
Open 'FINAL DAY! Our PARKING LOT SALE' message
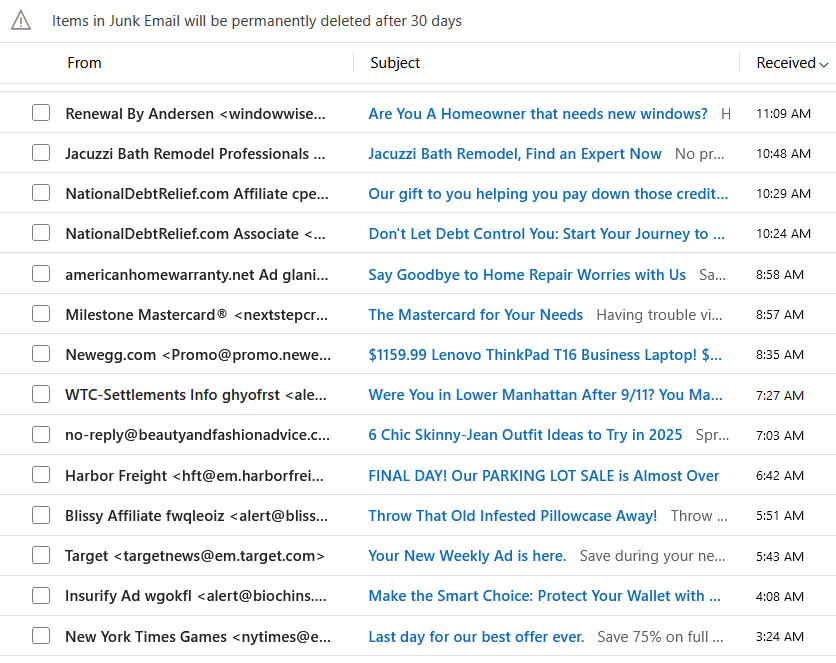(543, 475)
